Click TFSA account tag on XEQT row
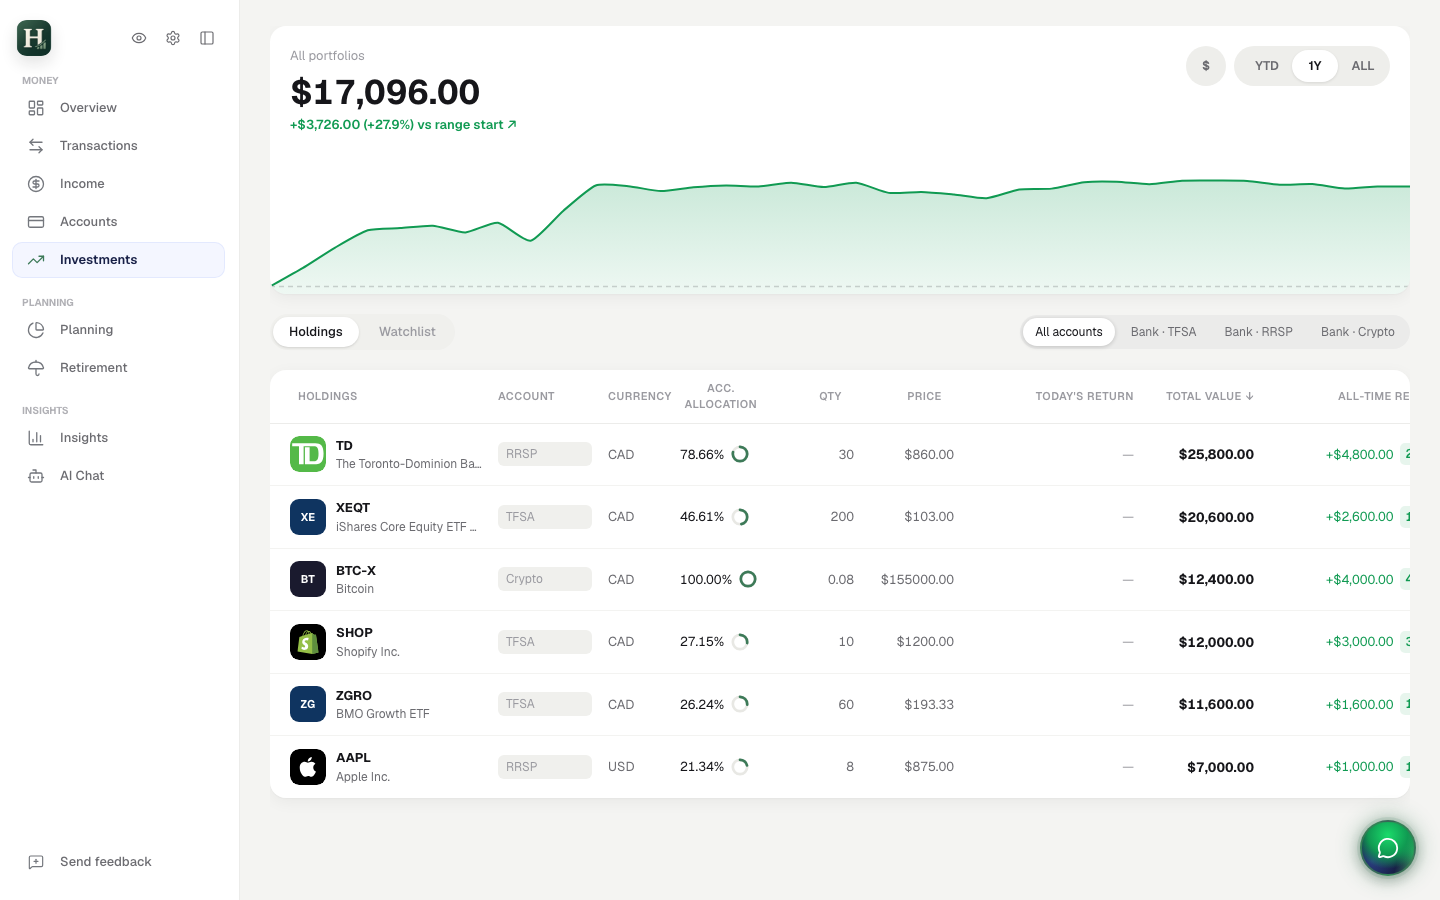Viewport: 1440px width, 900px height. (x=545, y=517)
